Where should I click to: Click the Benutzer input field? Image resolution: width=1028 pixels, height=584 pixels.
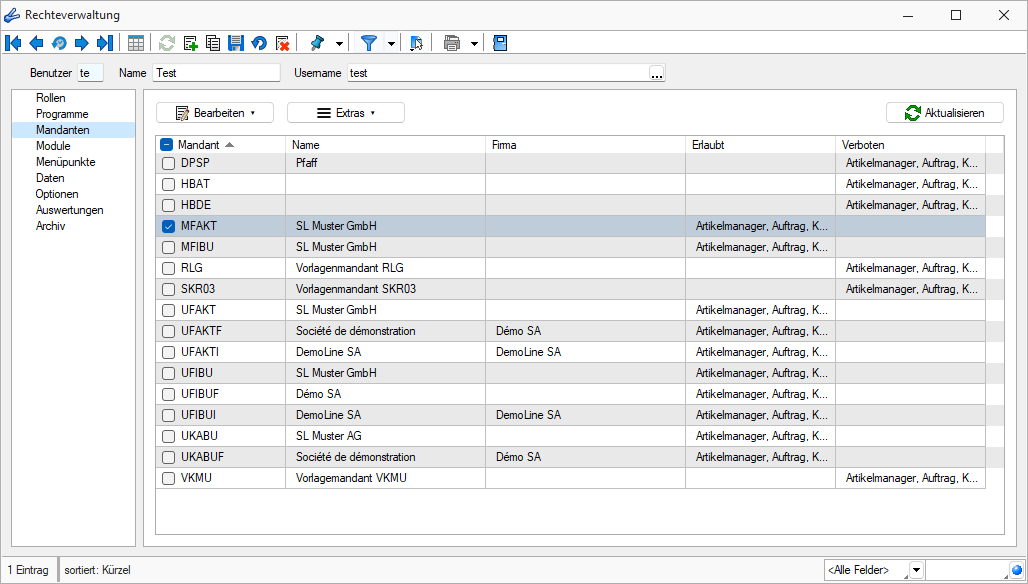(x=90, y=73)
